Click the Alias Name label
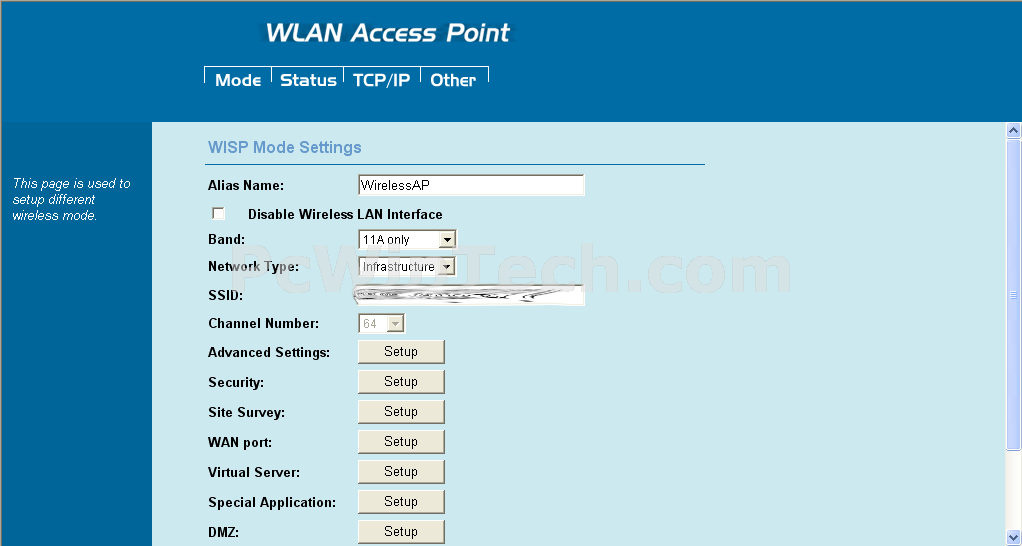 coord(246,186)
